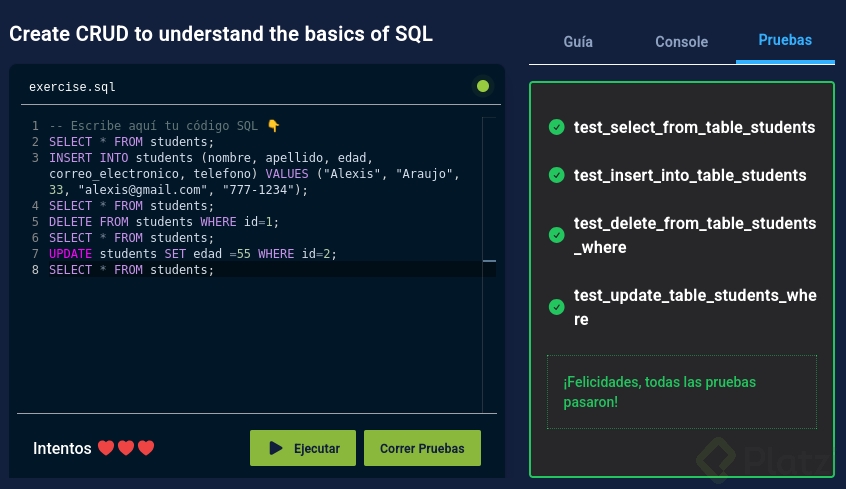Switch to the Guía tab
Screen dimensions: 846x489
[x=578, y=42]
